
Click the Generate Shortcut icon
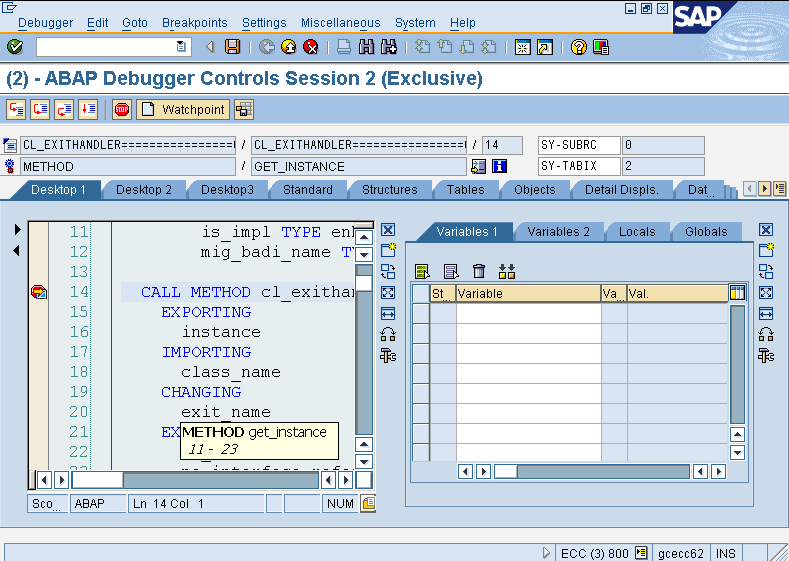[x=545, y=47]
